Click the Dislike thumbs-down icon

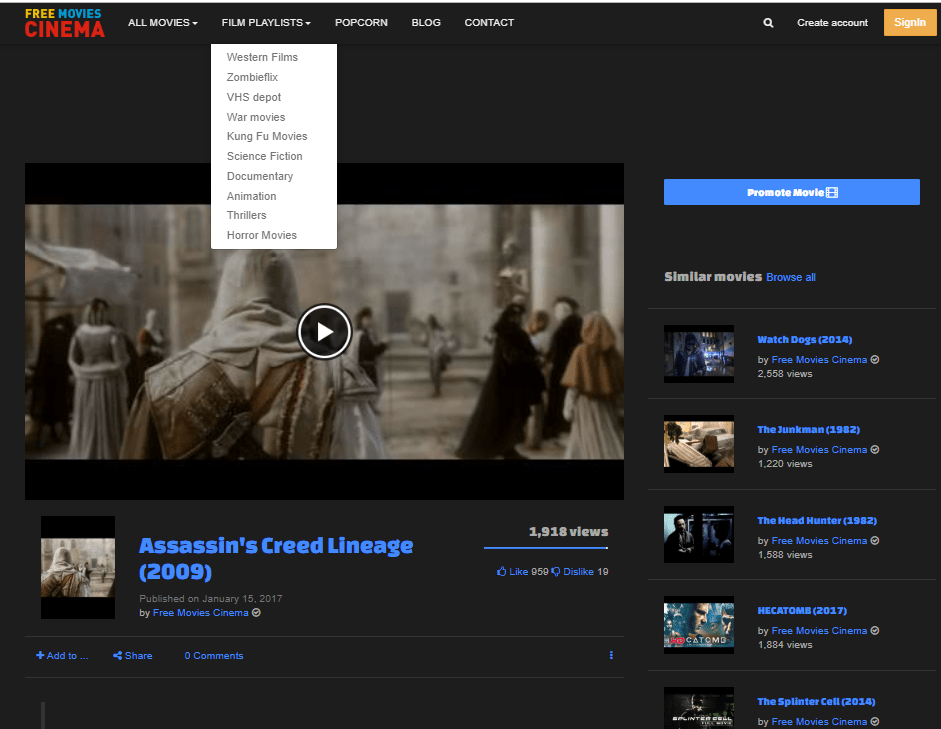556,572
